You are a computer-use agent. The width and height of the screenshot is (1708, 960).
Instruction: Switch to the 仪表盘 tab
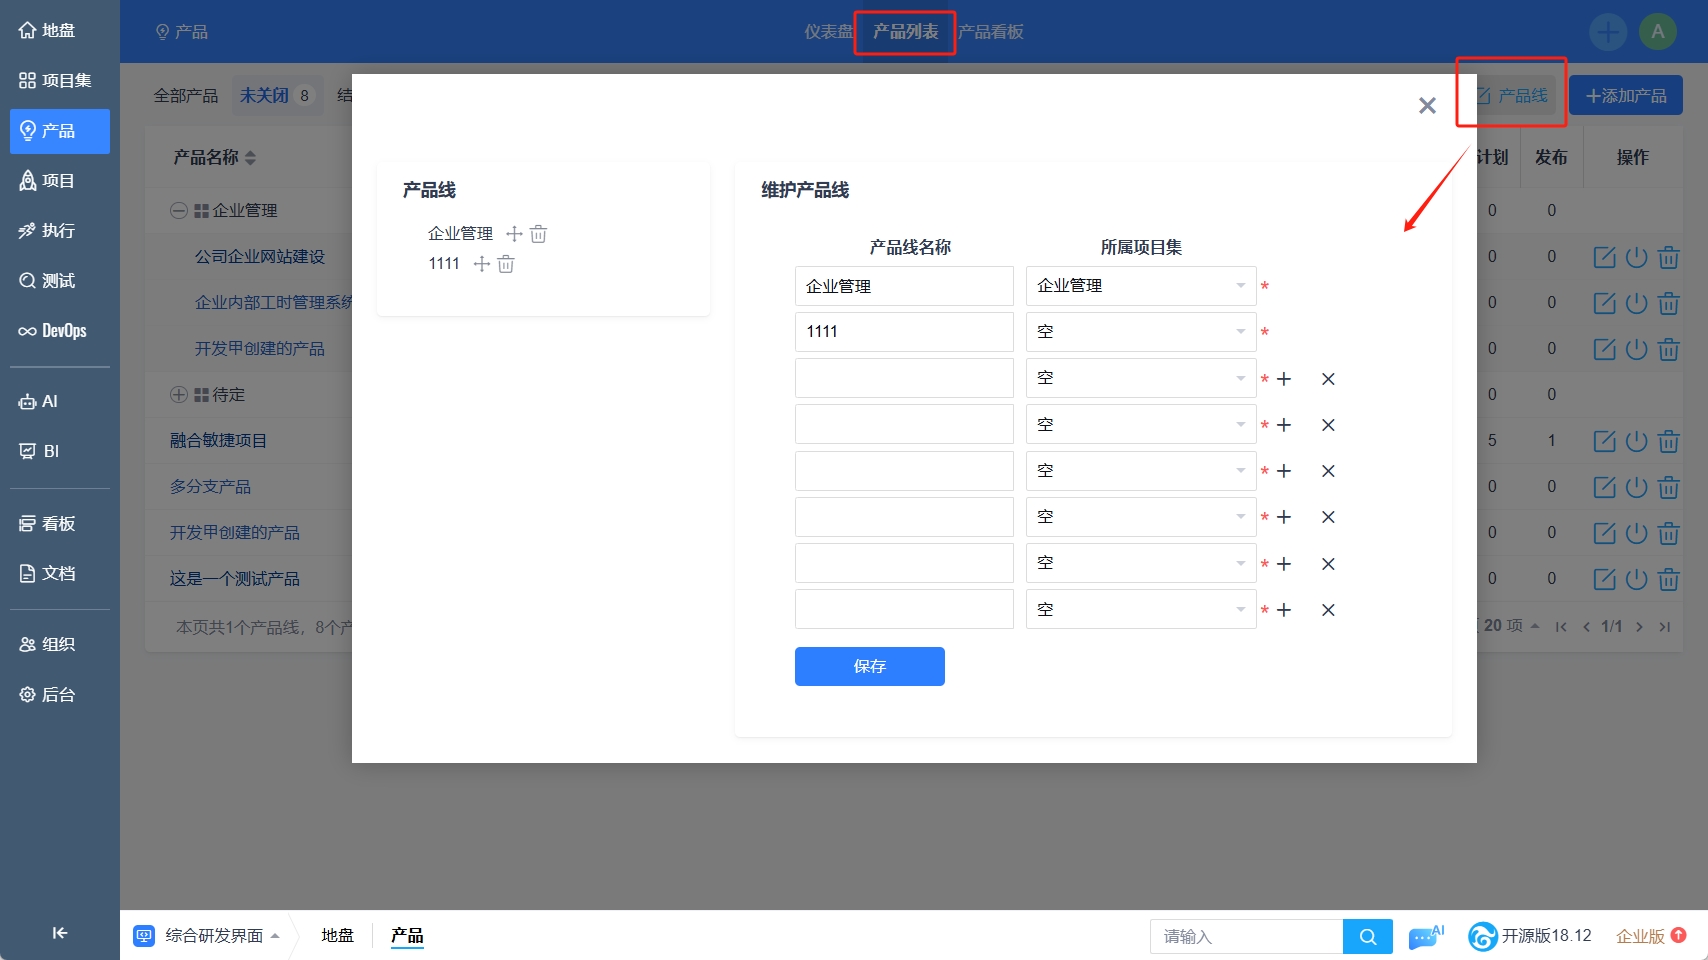828,32
